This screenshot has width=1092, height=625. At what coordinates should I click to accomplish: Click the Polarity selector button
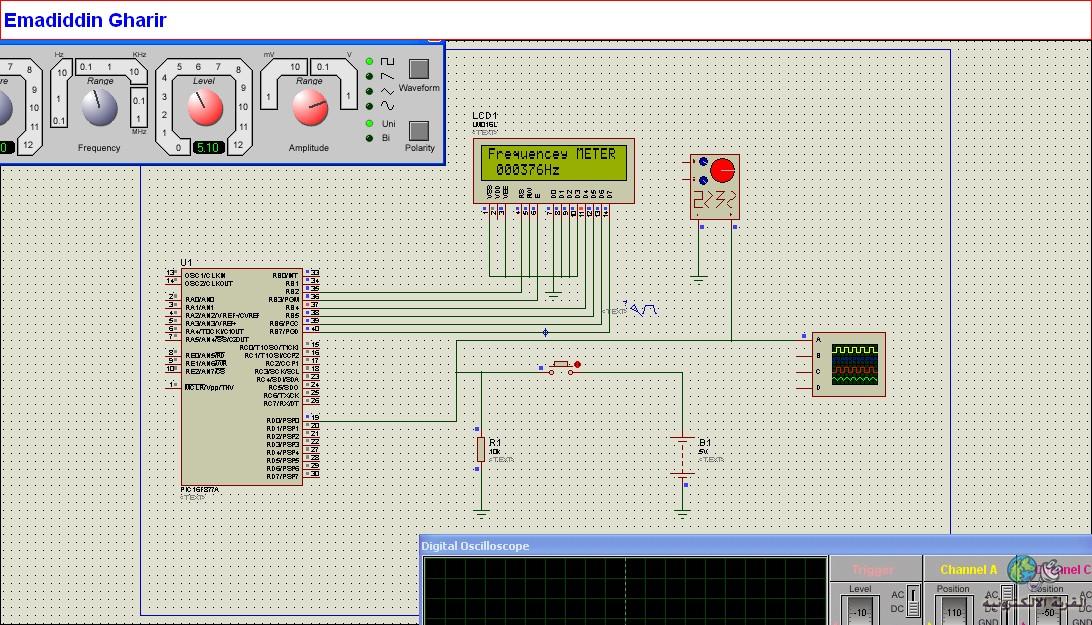tap(419, 130)
